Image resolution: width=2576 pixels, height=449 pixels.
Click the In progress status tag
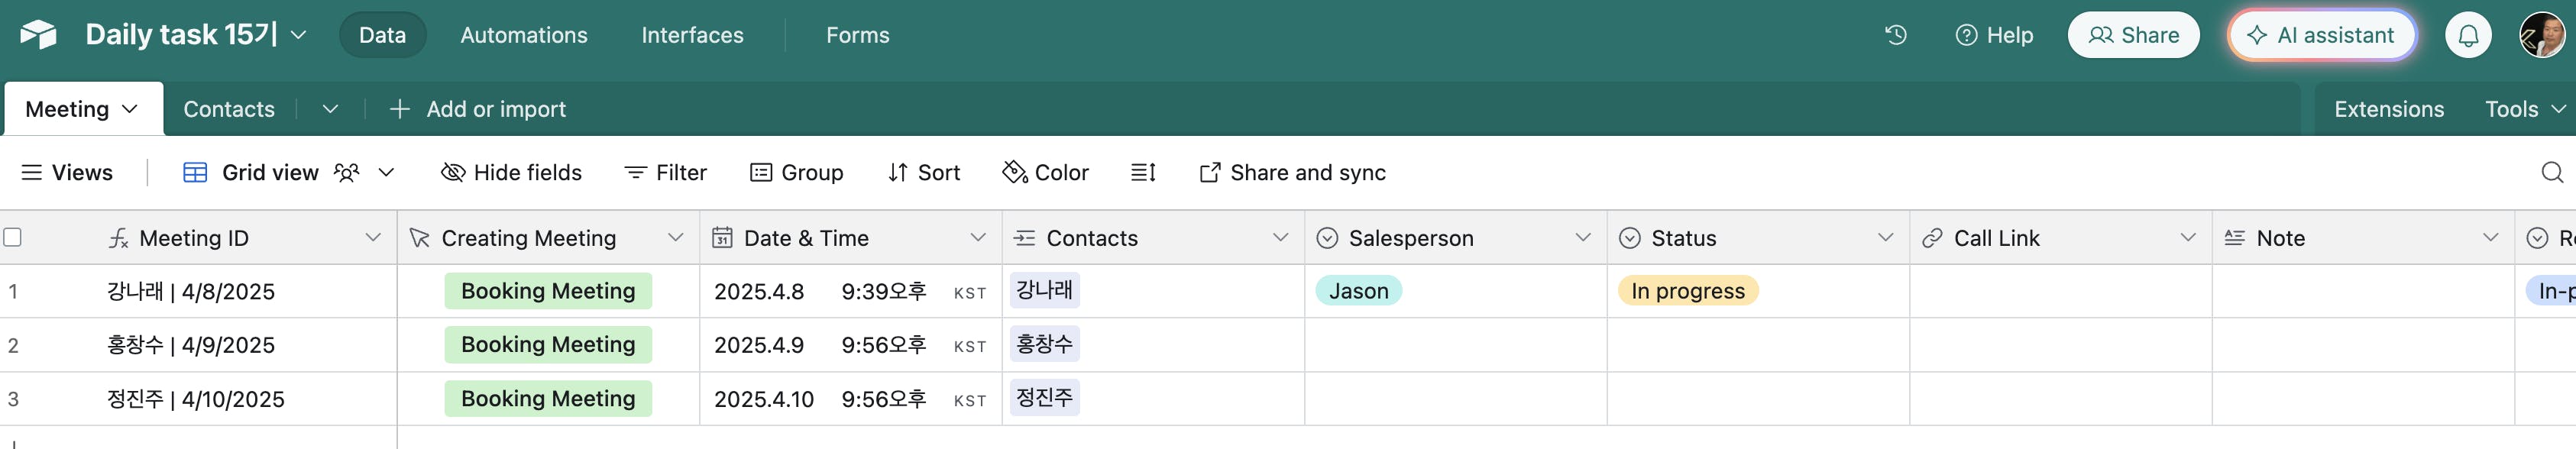1687,291
